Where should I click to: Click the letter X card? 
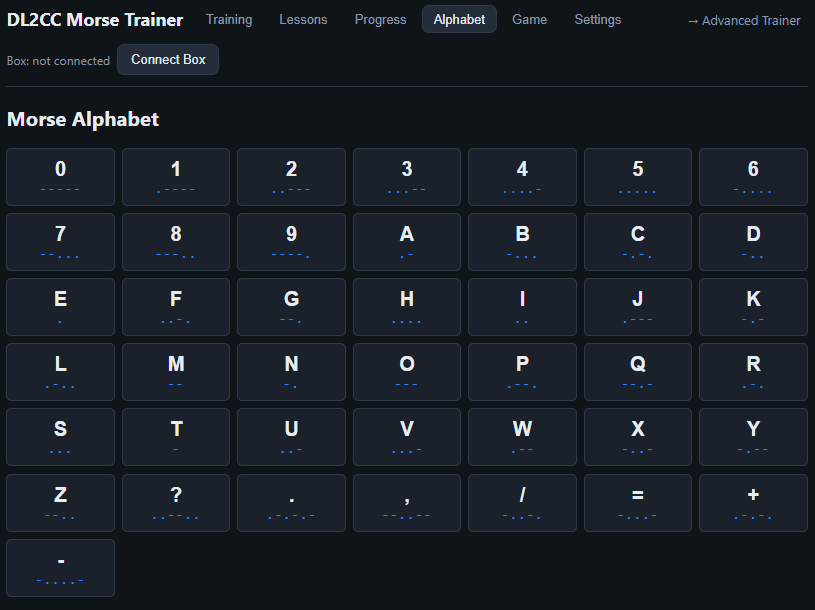[x=638, y=436]
